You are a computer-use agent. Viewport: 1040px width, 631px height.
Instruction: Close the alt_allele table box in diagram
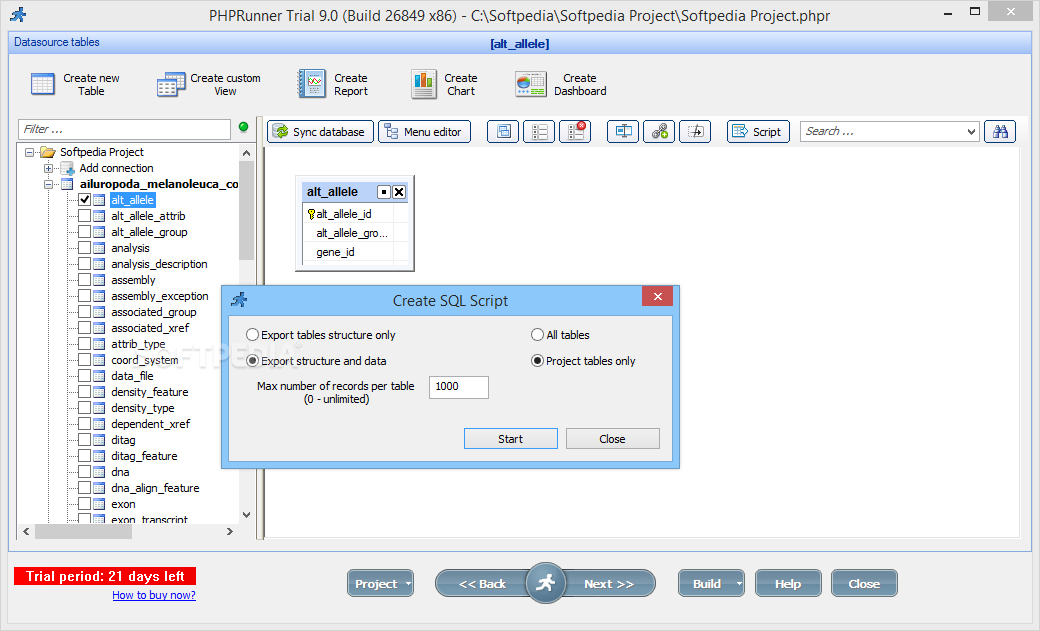click(x=399, y=192)
